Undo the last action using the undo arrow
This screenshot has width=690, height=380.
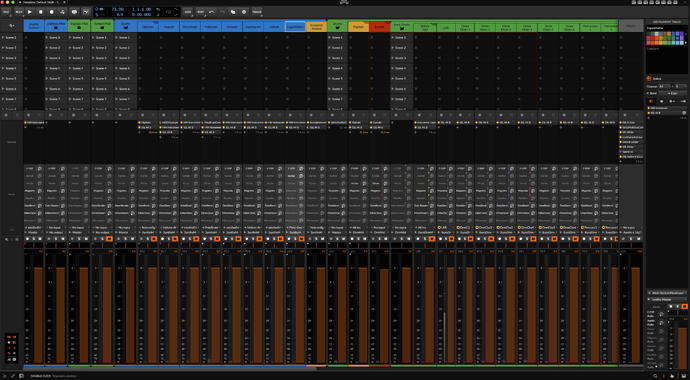[212, 12]
